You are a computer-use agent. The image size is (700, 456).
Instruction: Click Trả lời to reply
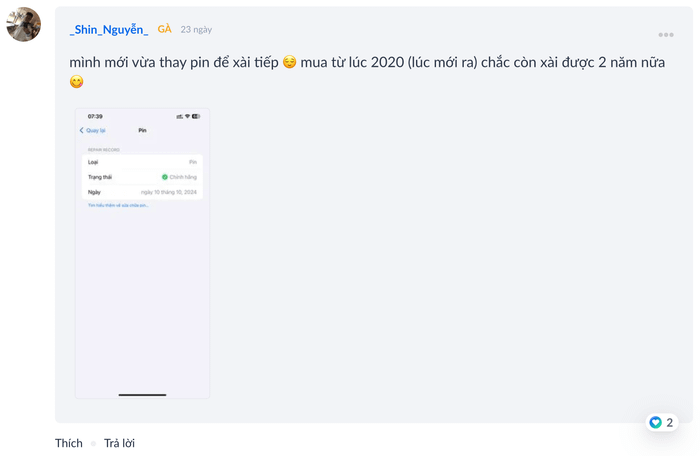pos(119,443)
